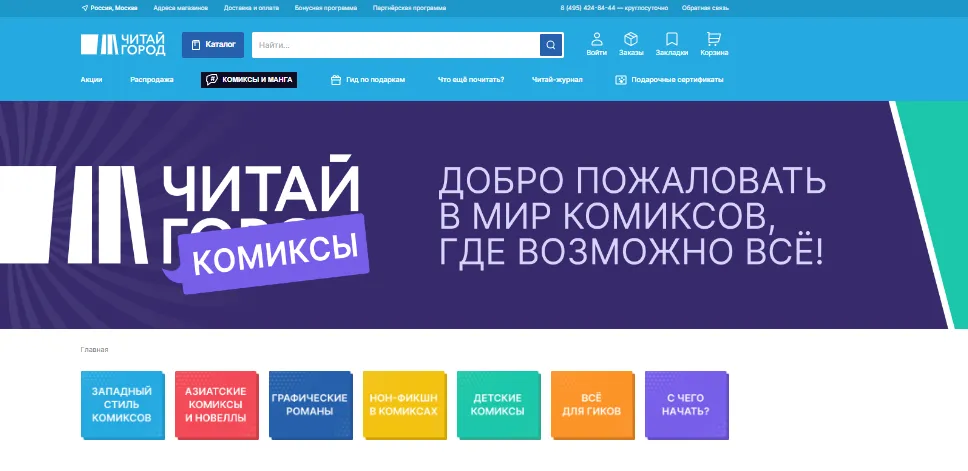This screenshot has height=471, width=968.
Task: Select the red Азиатские комиксы и новеллы tile
Action: pyautogui.click(x=217, y=405)
